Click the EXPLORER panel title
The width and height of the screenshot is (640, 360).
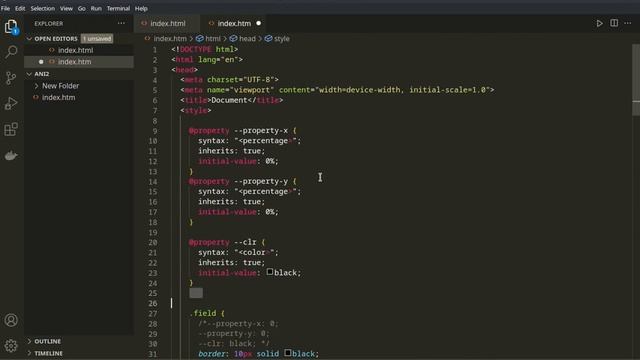(49, 24)
